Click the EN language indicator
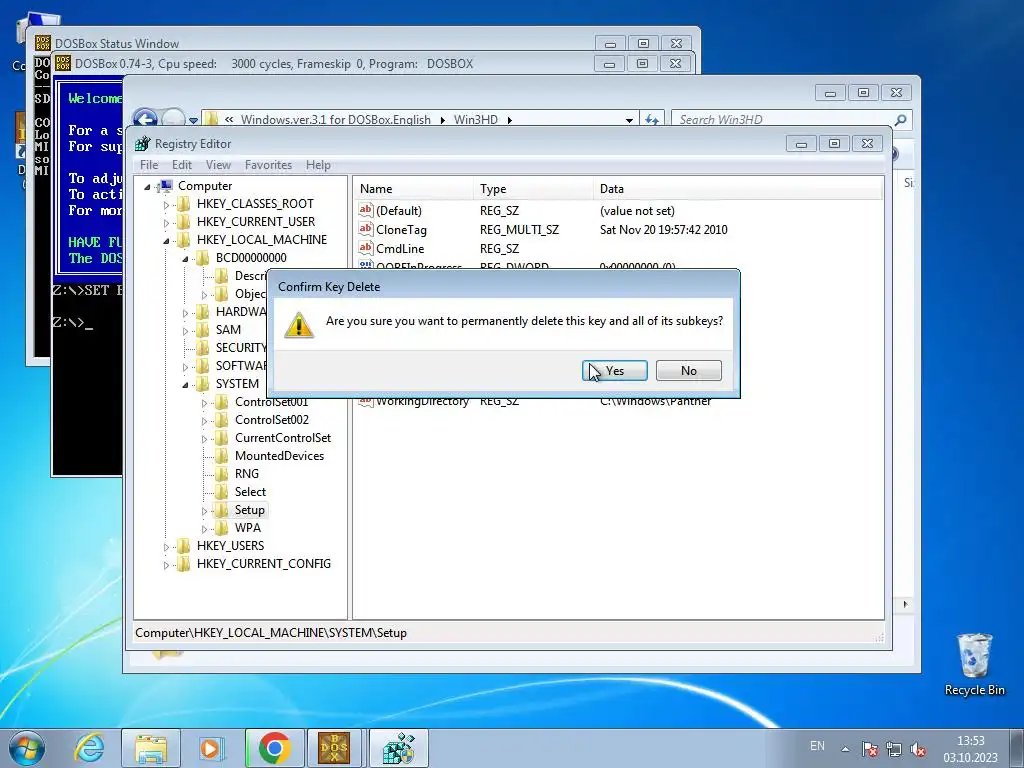The height and width of the screenshot is (768, 1024). click(817, 746)
